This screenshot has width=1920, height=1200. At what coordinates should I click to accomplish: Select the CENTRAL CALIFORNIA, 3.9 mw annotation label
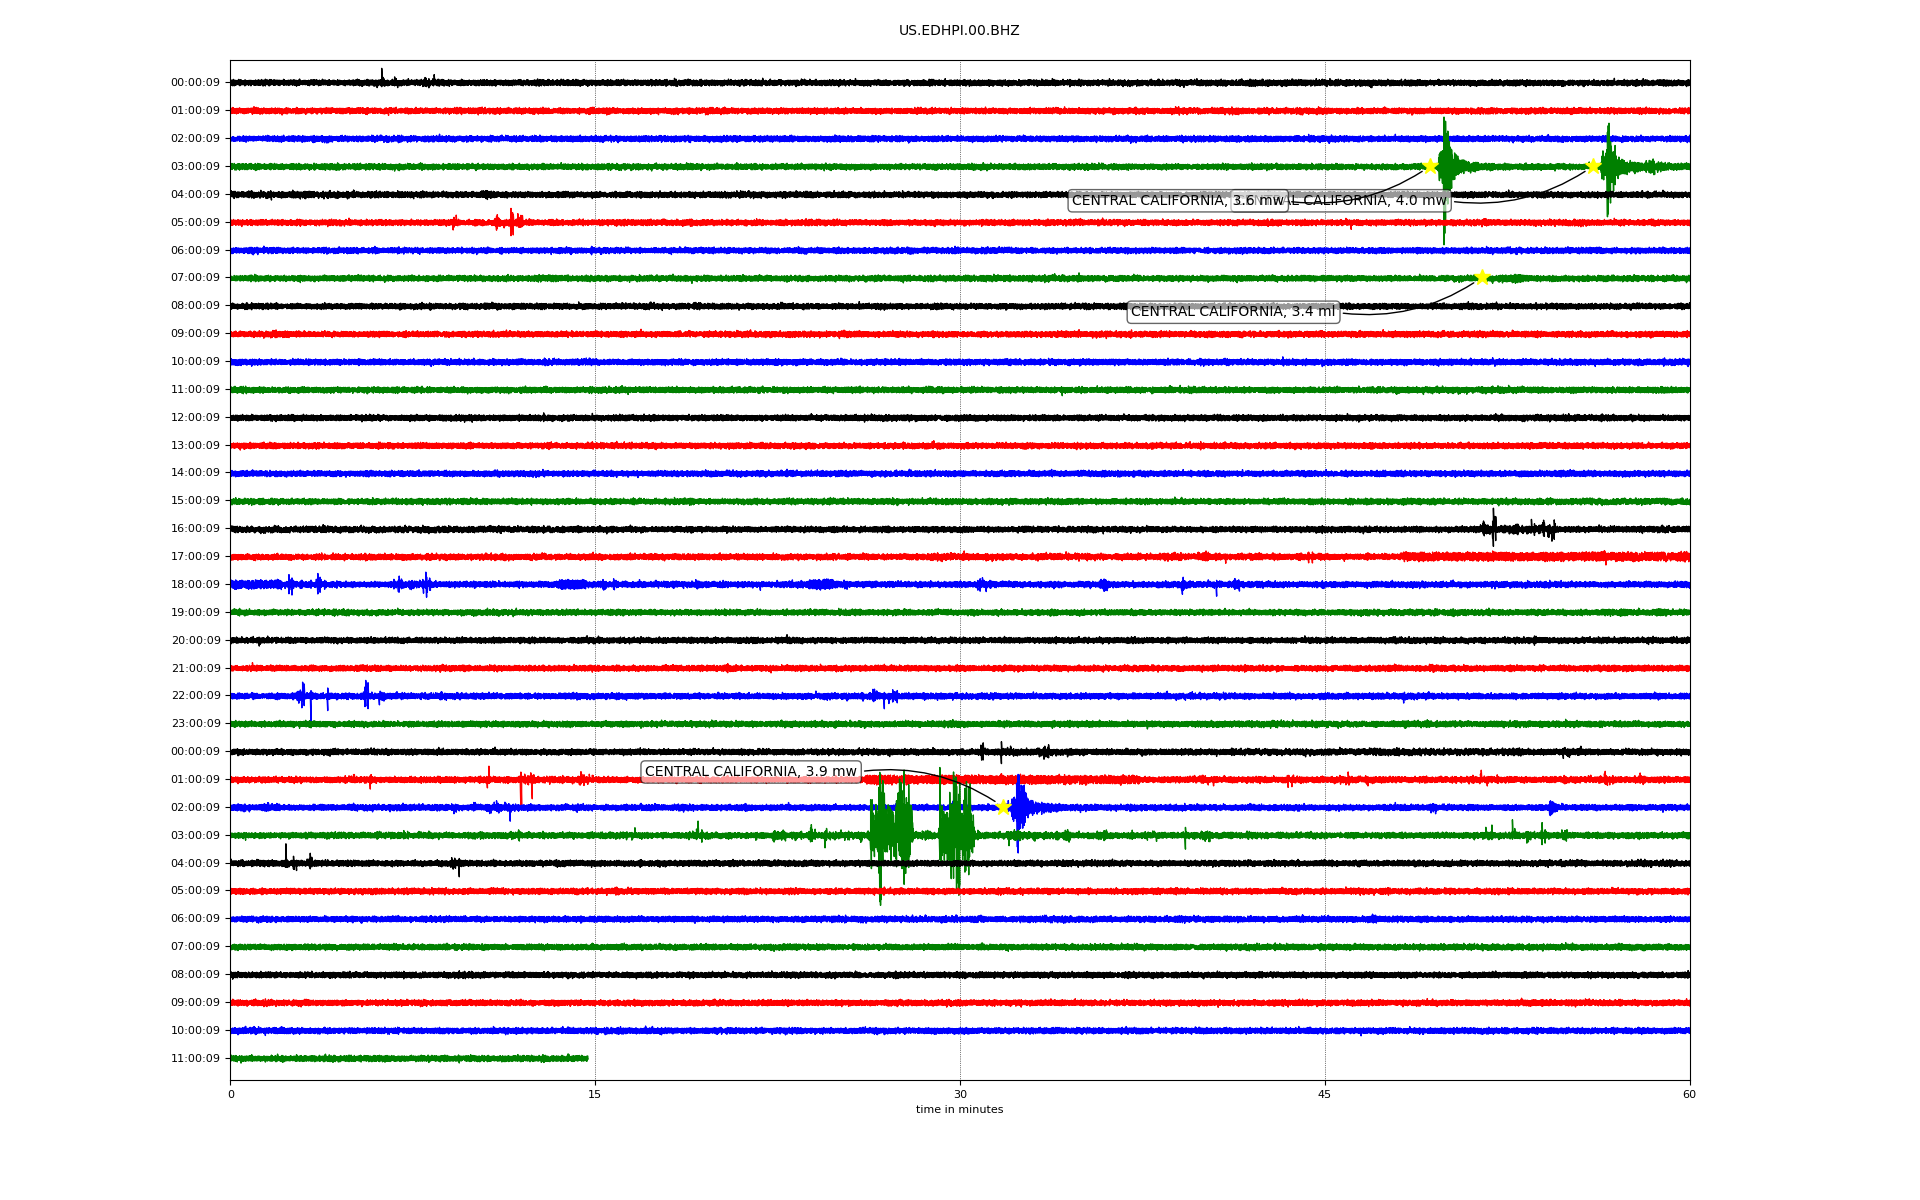(x=750, y=772)
